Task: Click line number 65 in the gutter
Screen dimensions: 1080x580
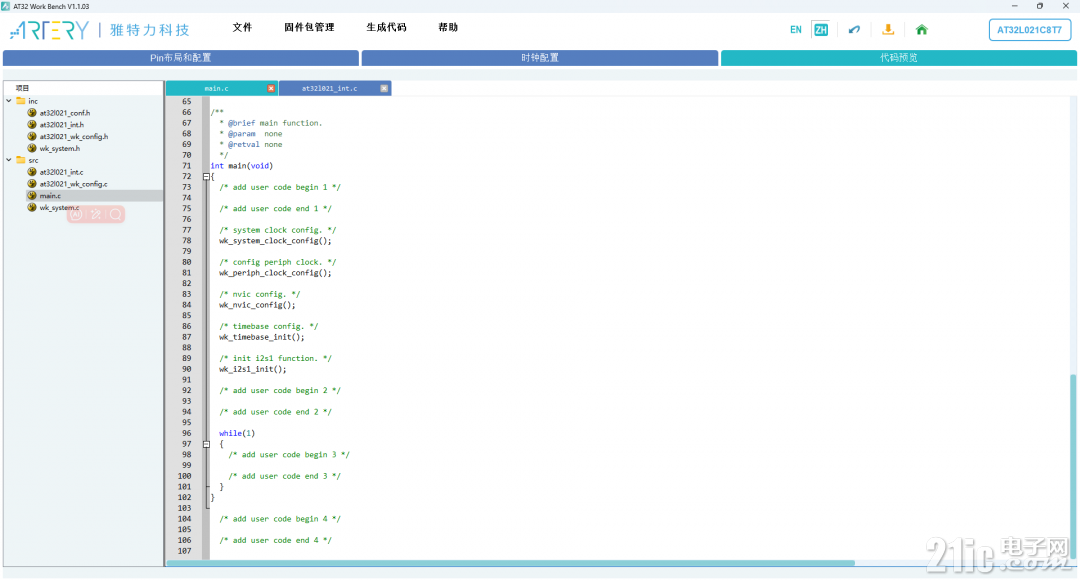Action: pos(187,101)
